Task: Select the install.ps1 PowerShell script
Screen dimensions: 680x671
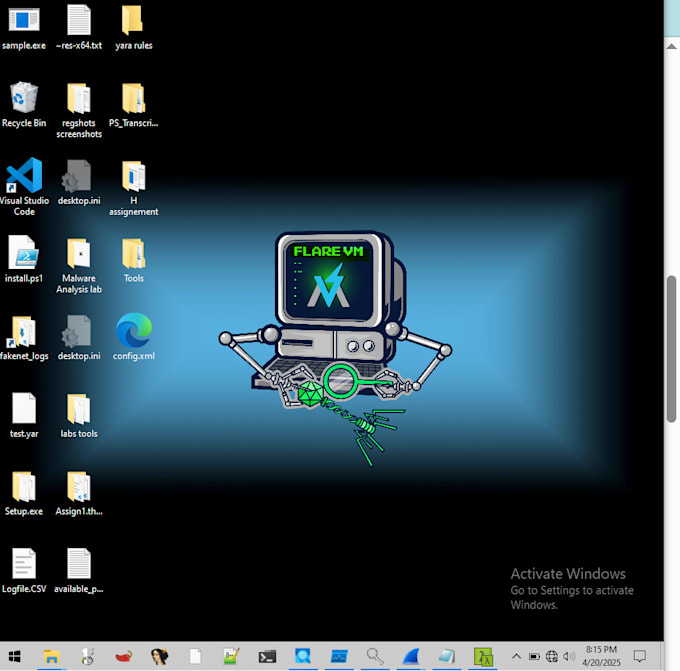Action: tap(24, 259)
